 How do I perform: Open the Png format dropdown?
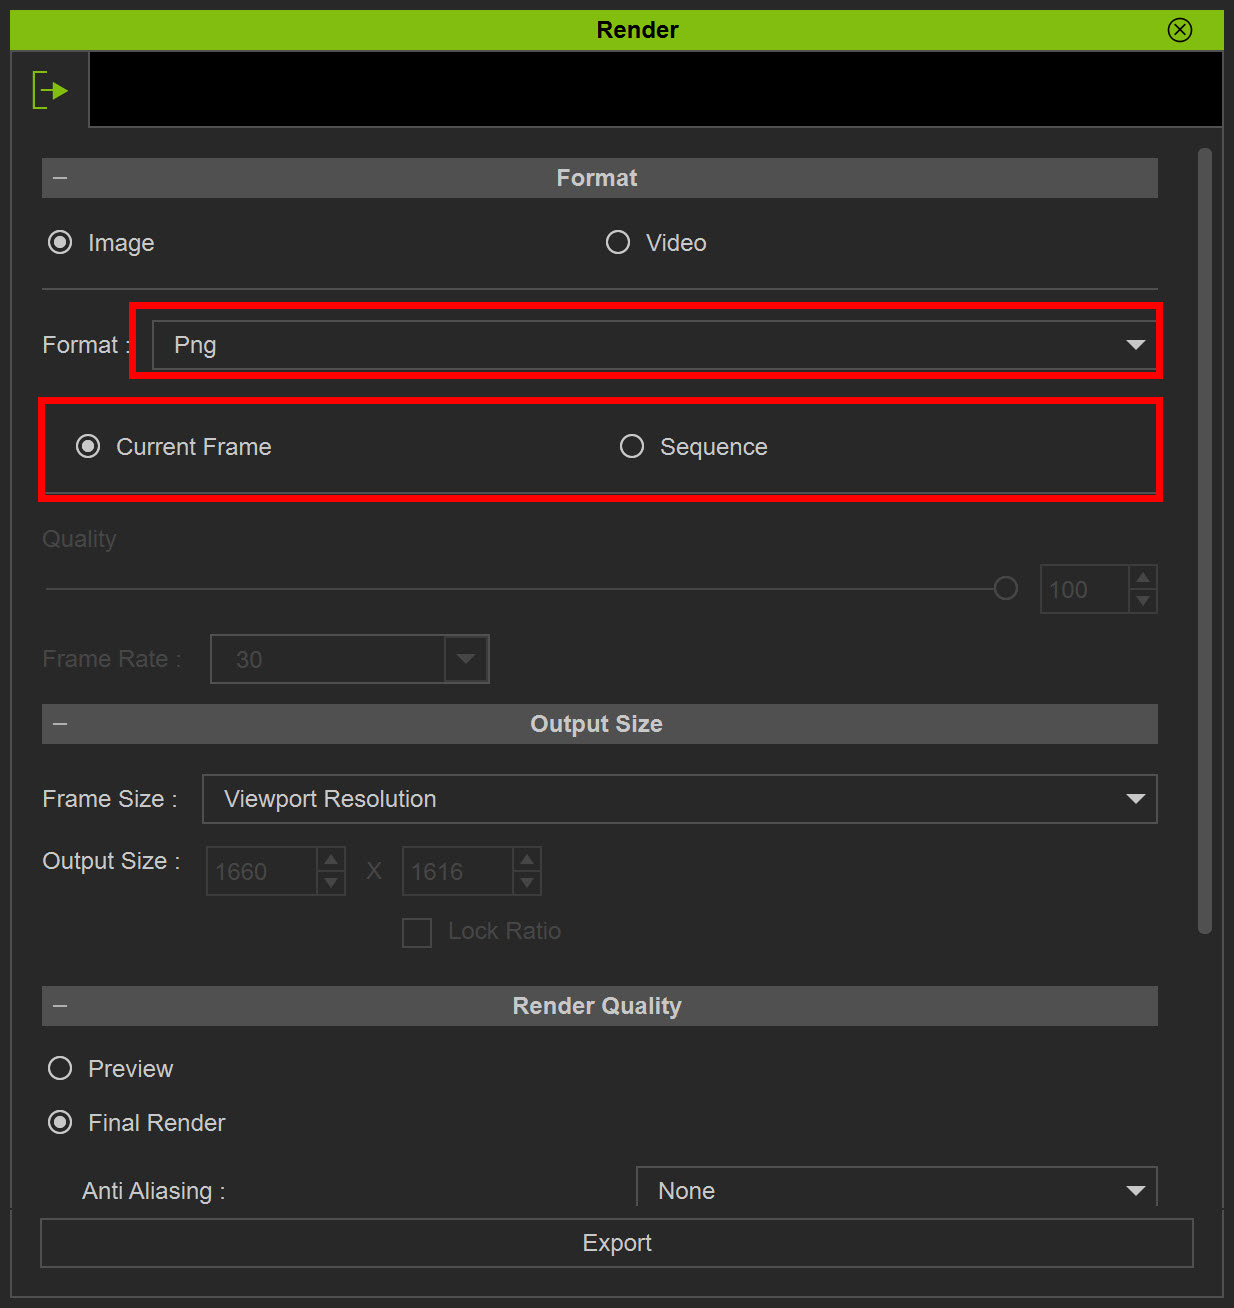[655, 345]
